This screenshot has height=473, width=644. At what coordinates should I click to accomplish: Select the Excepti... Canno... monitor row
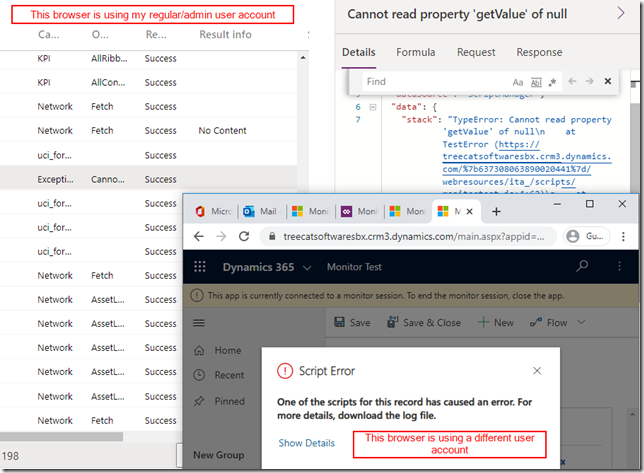(x=148, y=179)
